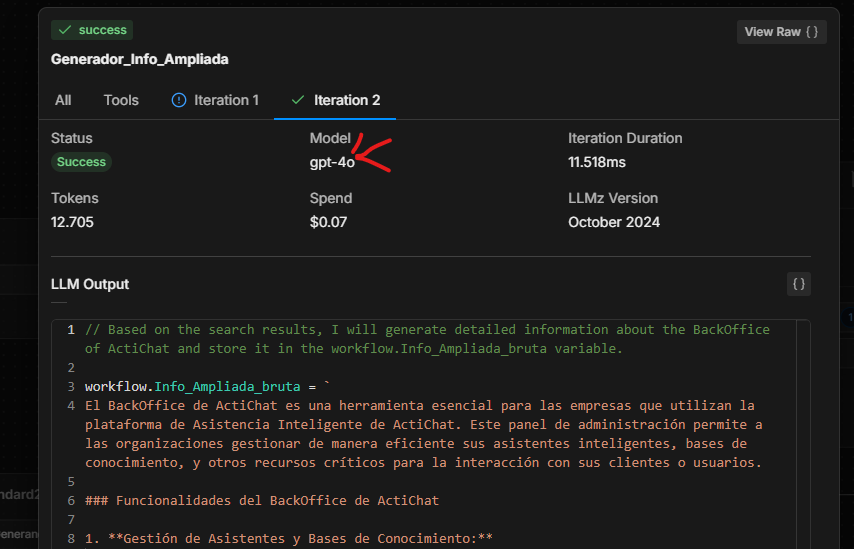The width and height of the screenshot is (854, 549).
Task: Click the checkmark icon in the top success badge
Action: 65,30
